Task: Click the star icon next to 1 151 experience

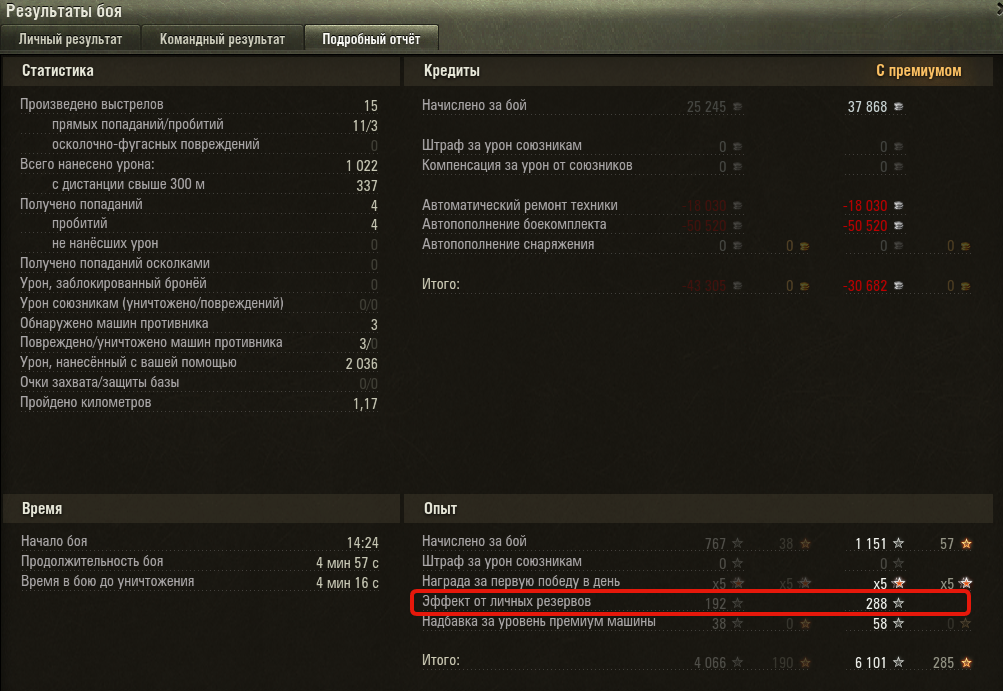Action: pos(899,543)
